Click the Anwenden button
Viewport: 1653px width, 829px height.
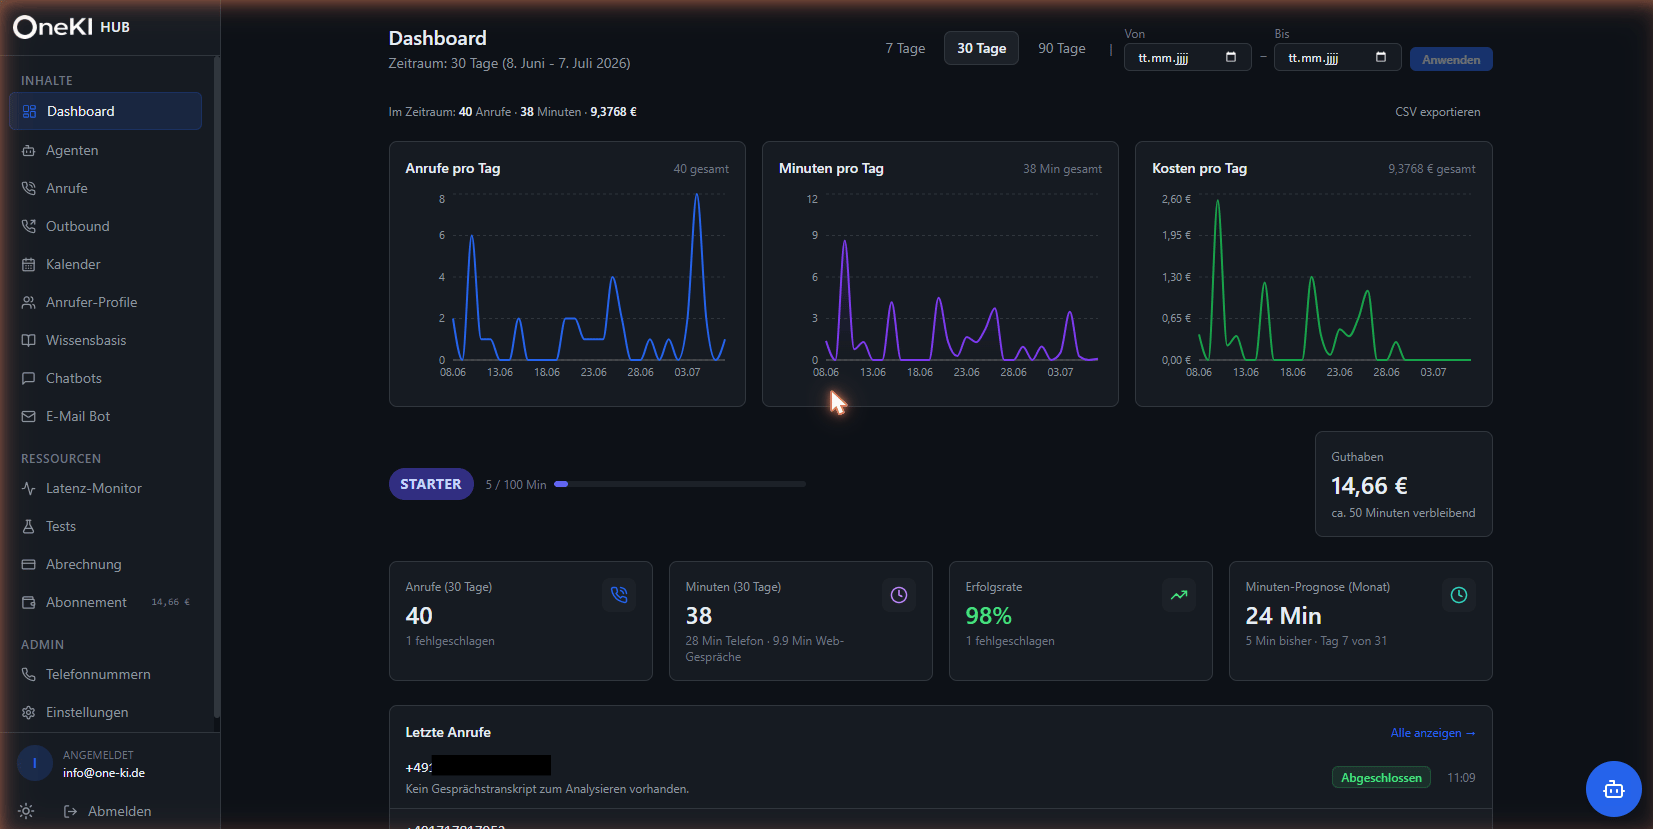pyautogui.click(x=1451, y=59)
